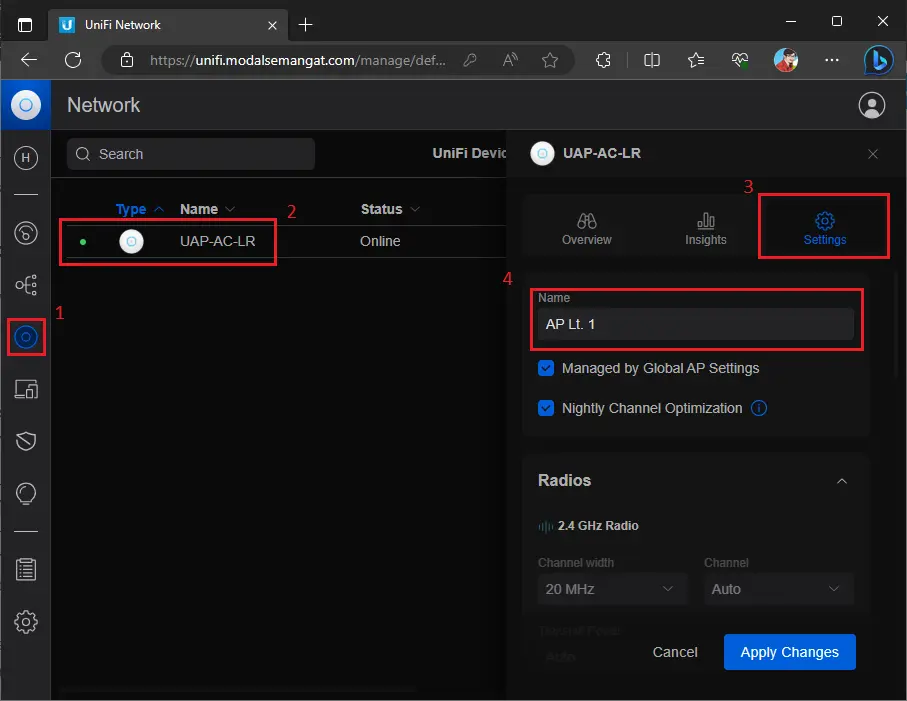The height and width of the screenshot is (701, 907).
Task: Uncheck Managed by Global AP Settings
Action: (545, 368)
